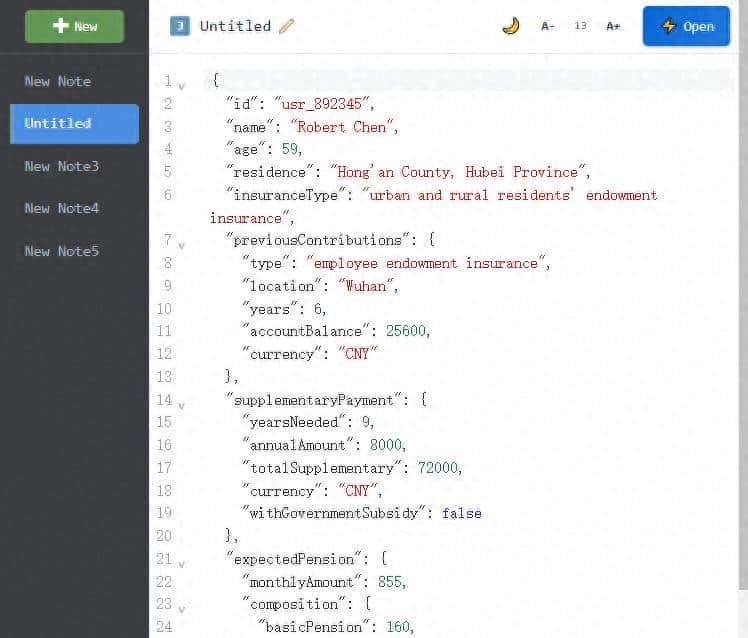Switch to New Note3 in the sidebar
The width and height of the screenshot is (748, 638).
pyautogui.click(x=61, y=166)
